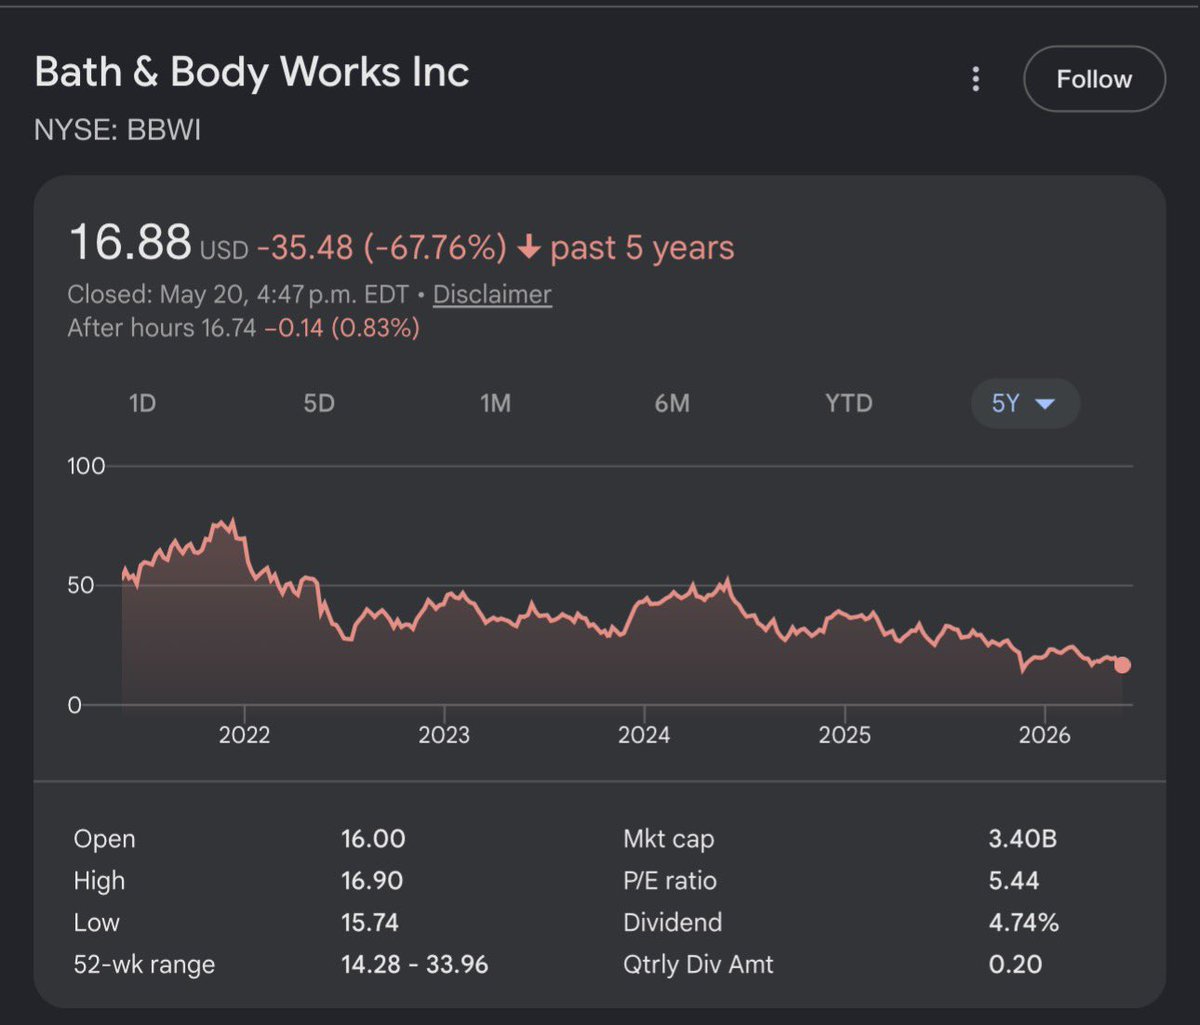
Task: Expand the 5Y range dropdown
Action: coord(1025,404)
